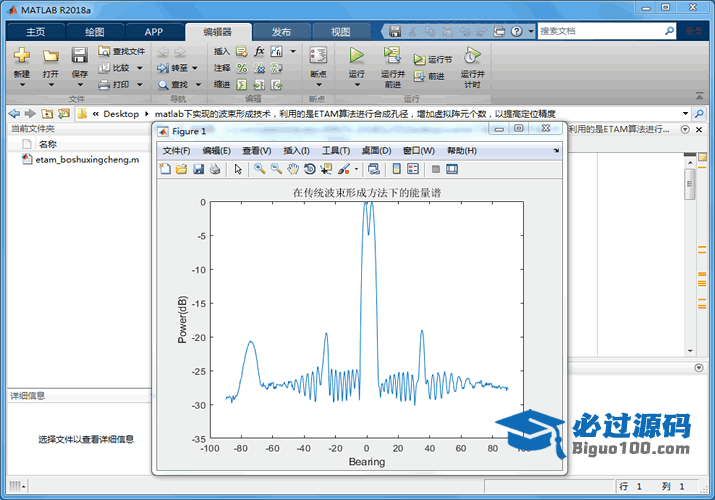Image resolution: width=715 pixels, height=500 pixels.
Task: Save the script with the Save icon
Action: pos(79,56)
